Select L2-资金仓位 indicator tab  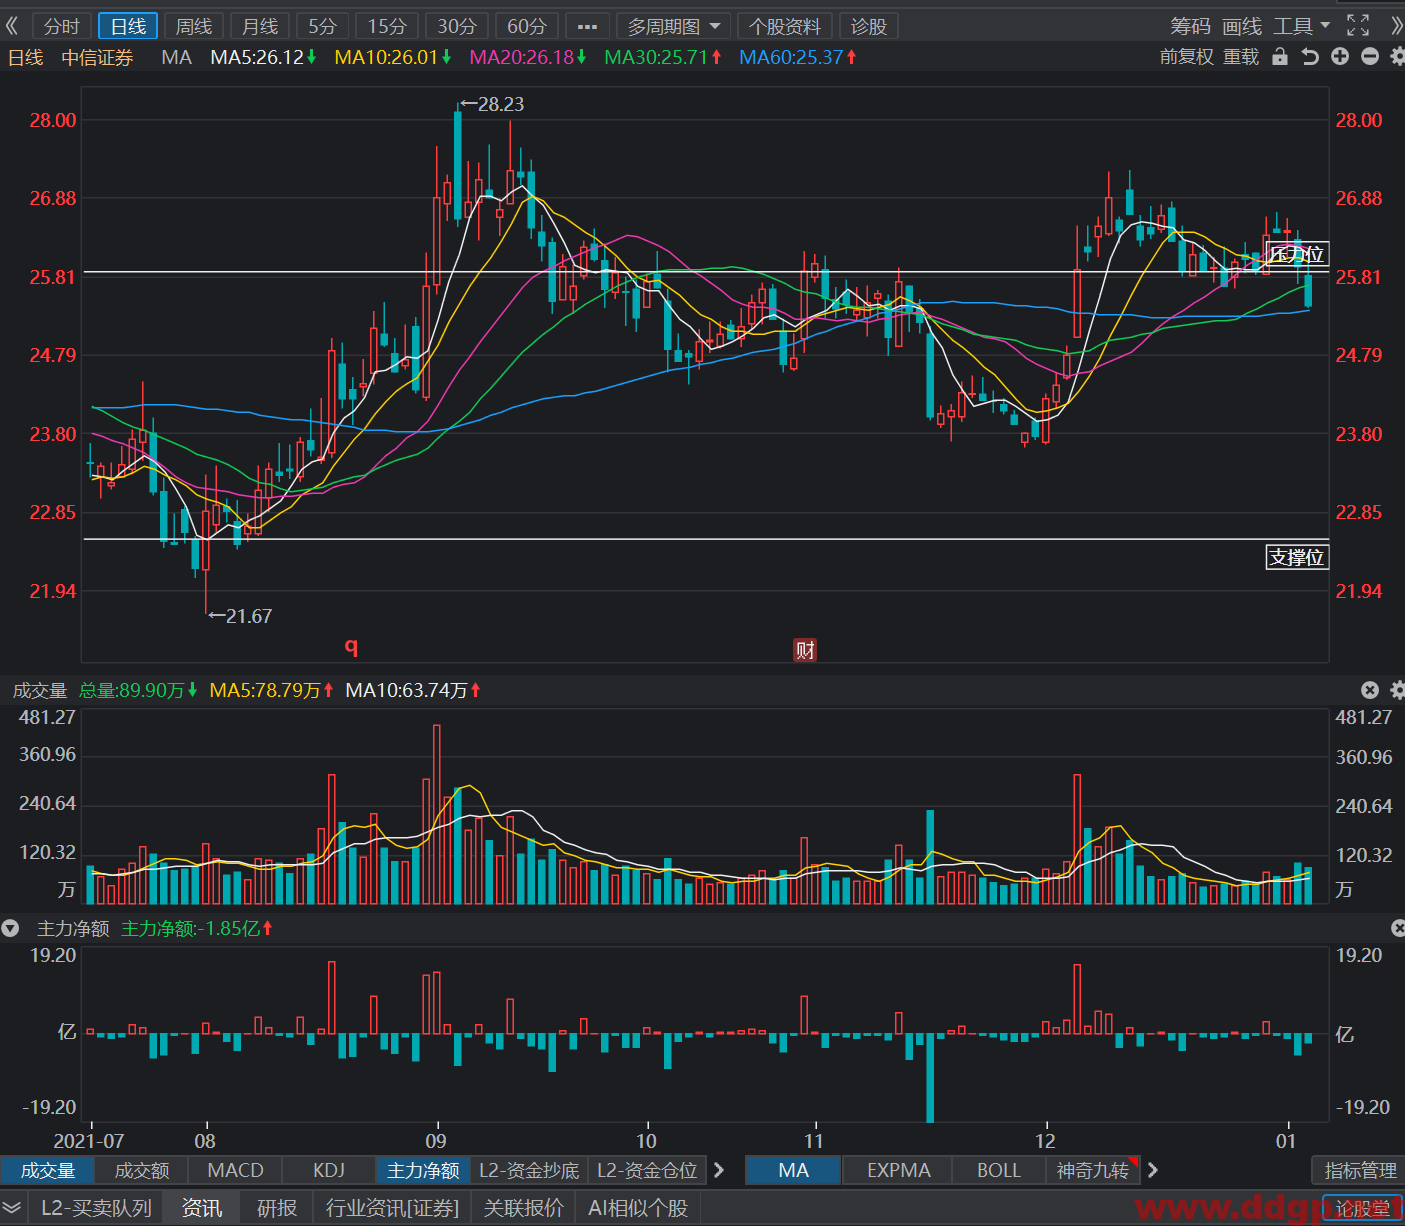click(647, 1170)
